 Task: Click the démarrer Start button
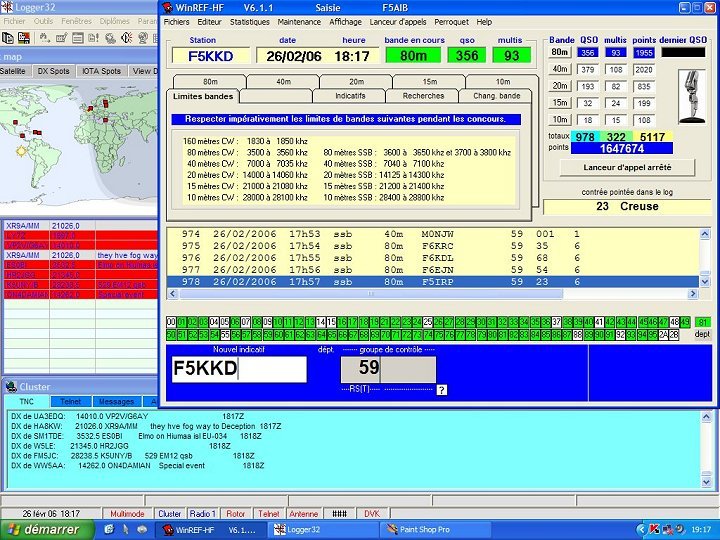pos(46,529)
